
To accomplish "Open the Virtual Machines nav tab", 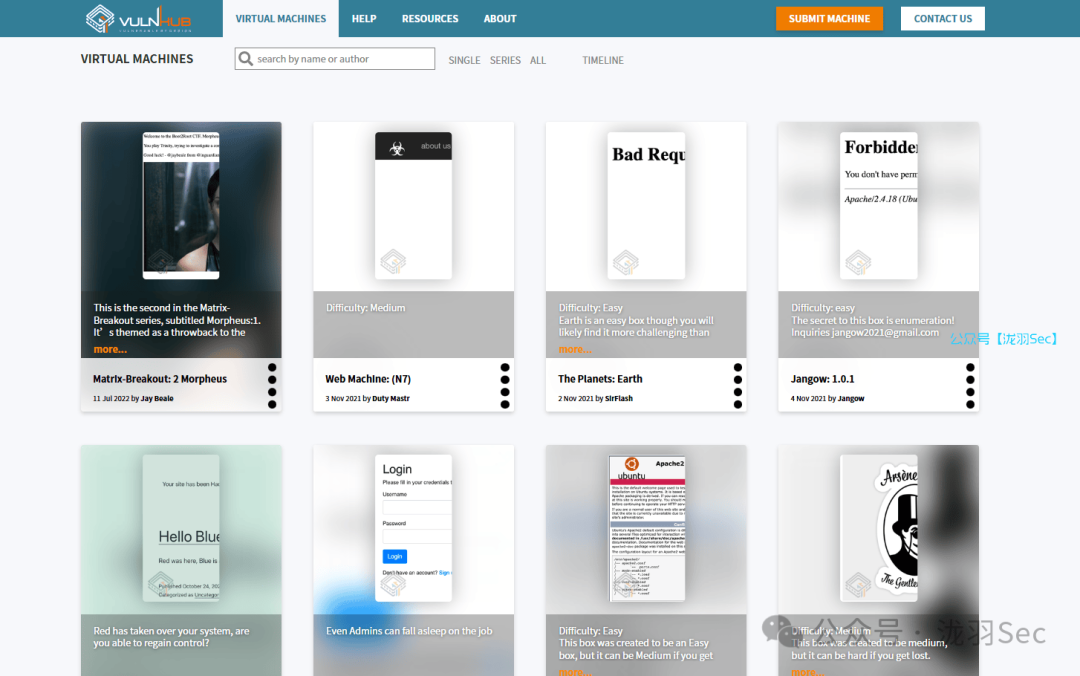I will click(x=280, y=19).
